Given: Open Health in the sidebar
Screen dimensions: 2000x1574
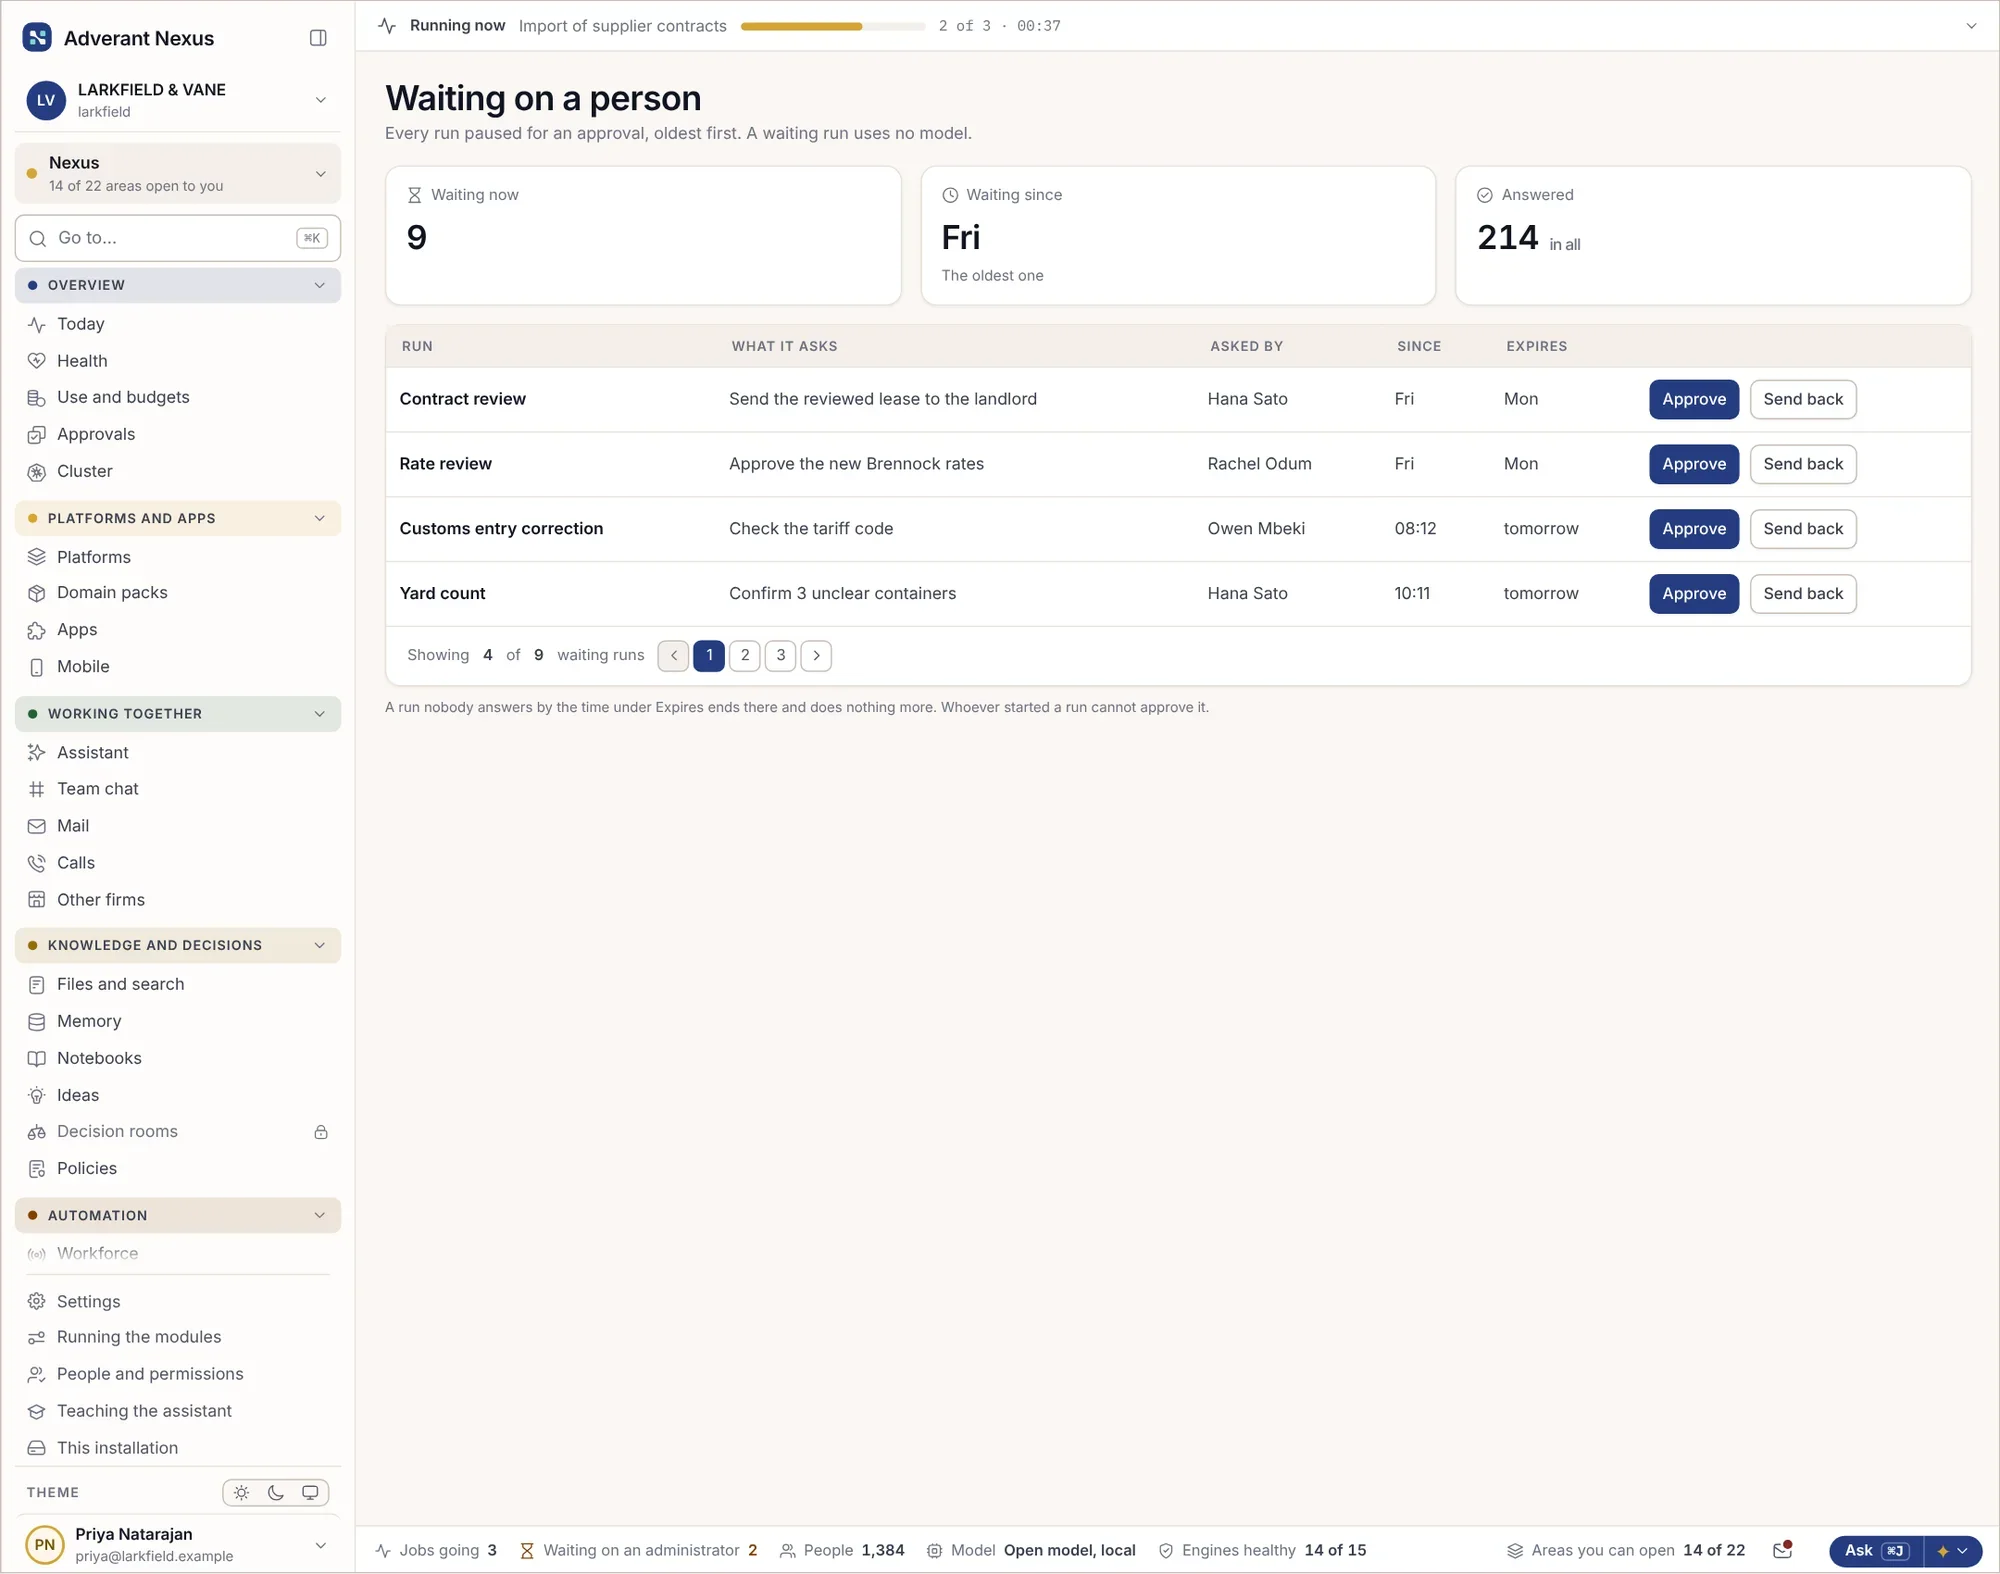Looking at the screenshot, I should [177, 361].
